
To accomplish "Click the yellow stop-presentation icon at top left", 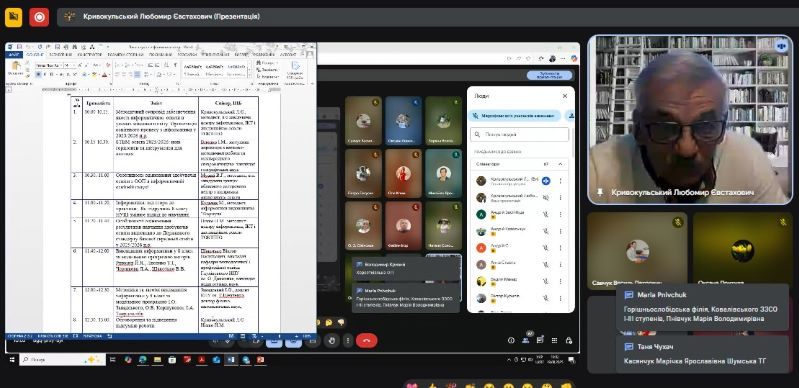I will (13, 17).
